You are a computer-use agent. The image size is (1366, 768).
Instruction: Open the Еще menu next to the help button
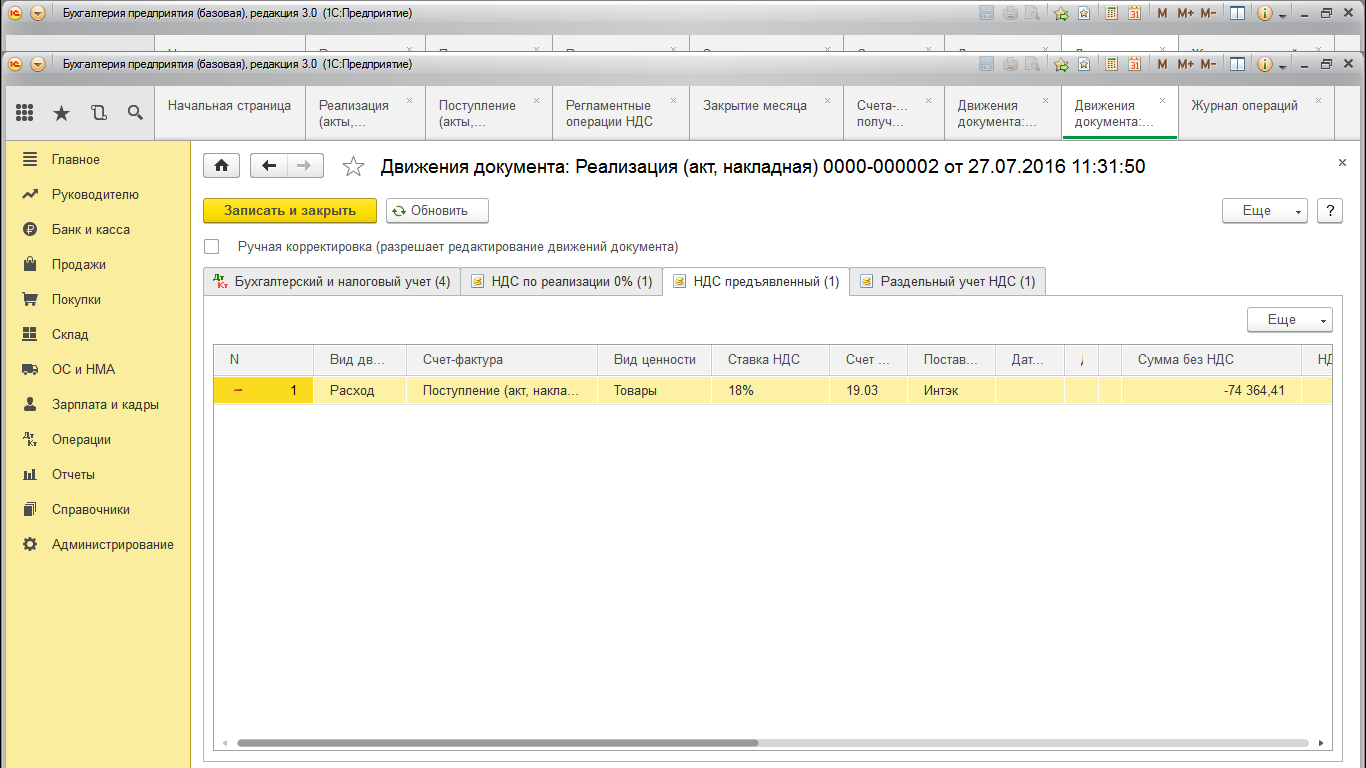[1264, 210]
